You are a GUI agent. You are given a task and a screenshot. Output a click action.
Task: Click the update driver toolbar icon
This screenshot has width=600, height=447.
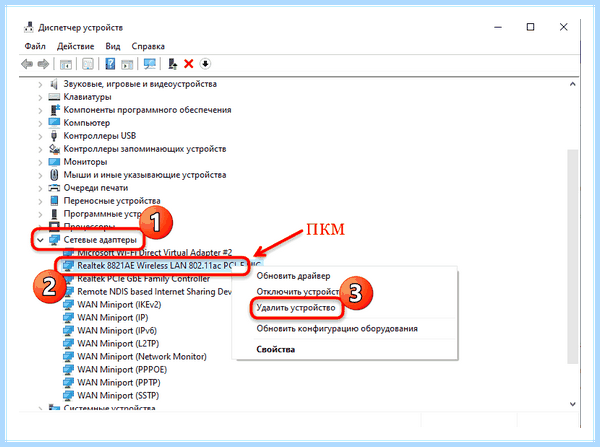(173, 64)
